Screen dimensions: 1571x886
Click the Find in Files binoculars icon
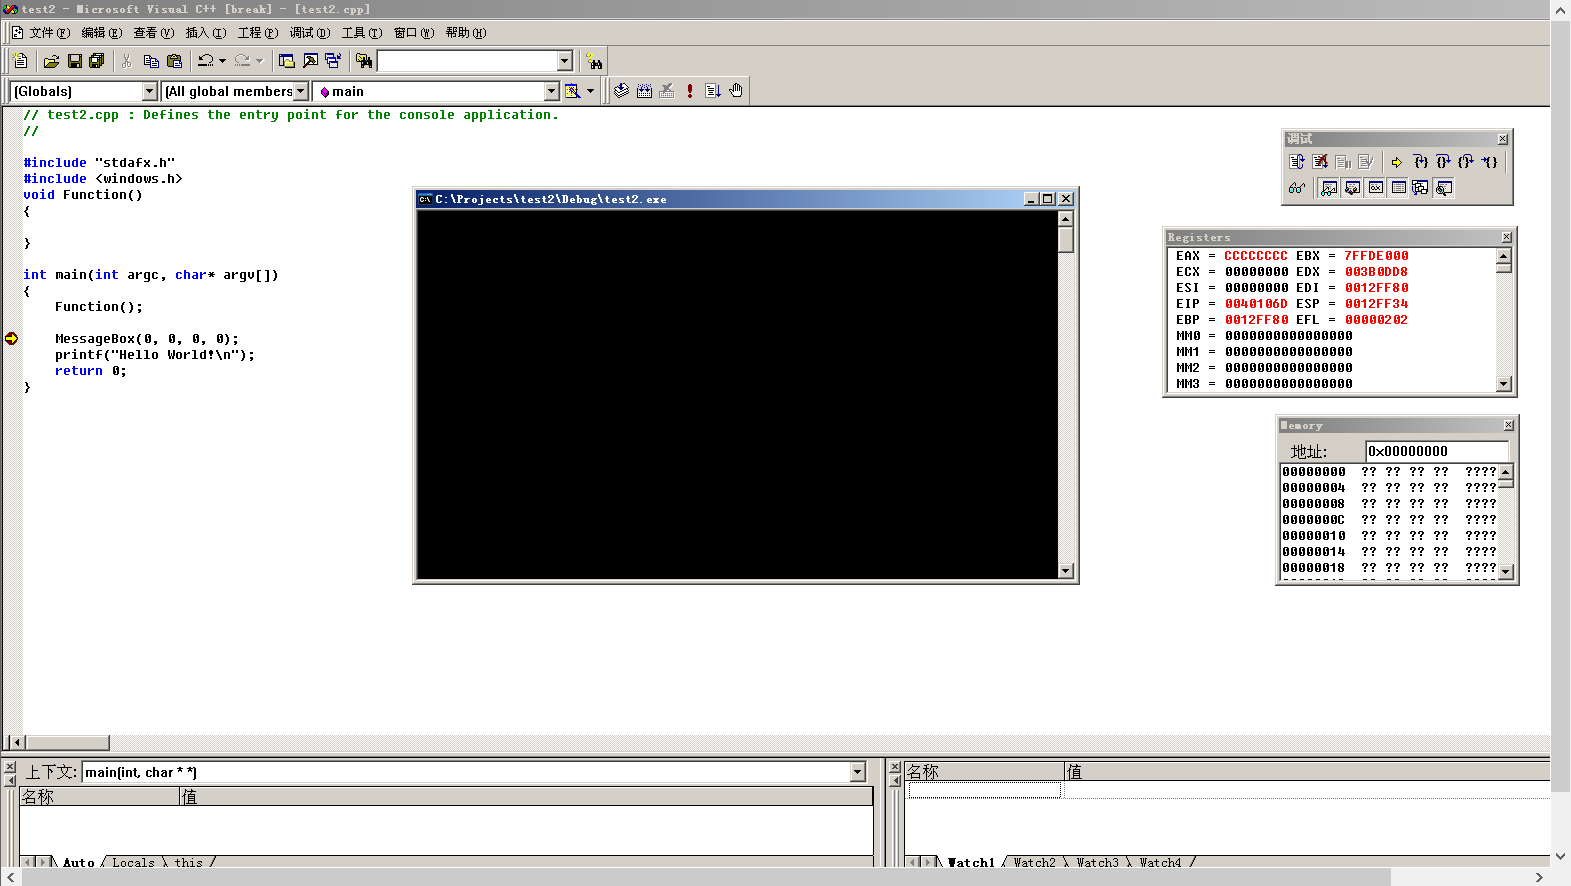coord(364,61)
